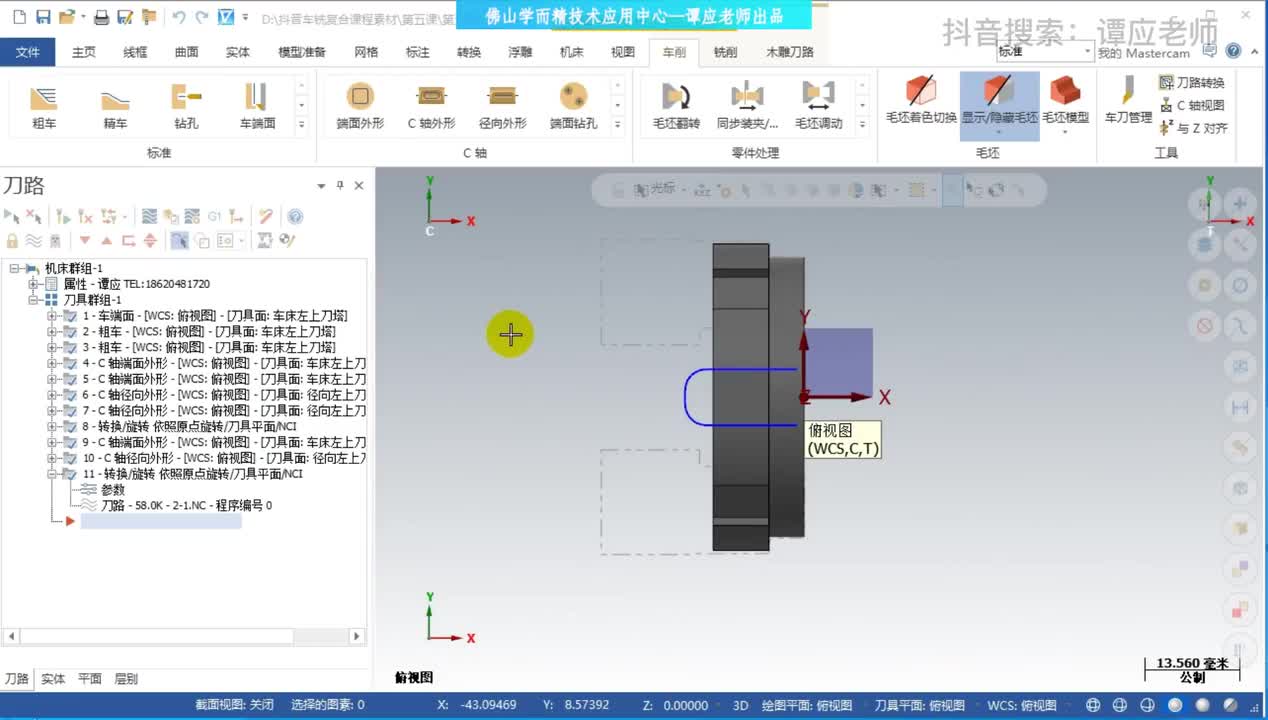1268x720 pixels.
Task: Select the C 轴外形 toolpath
Action: 431,107
